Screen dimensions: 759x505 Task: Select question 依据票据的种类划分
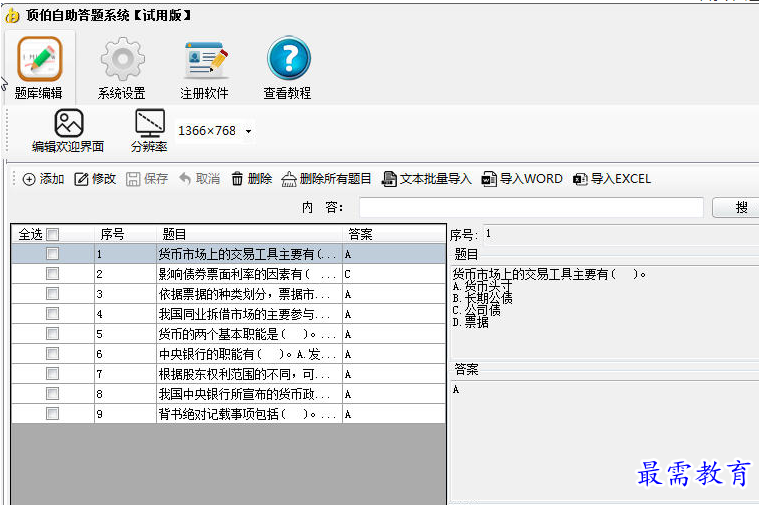[x=249, y=294]
